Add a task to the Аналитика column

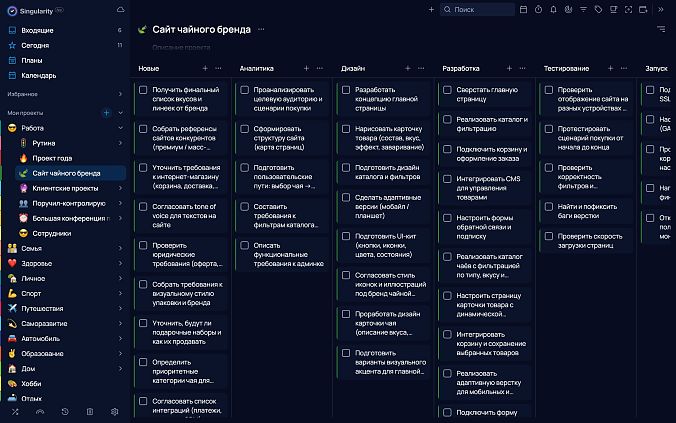pyautogui.click(x=307, y=68)
